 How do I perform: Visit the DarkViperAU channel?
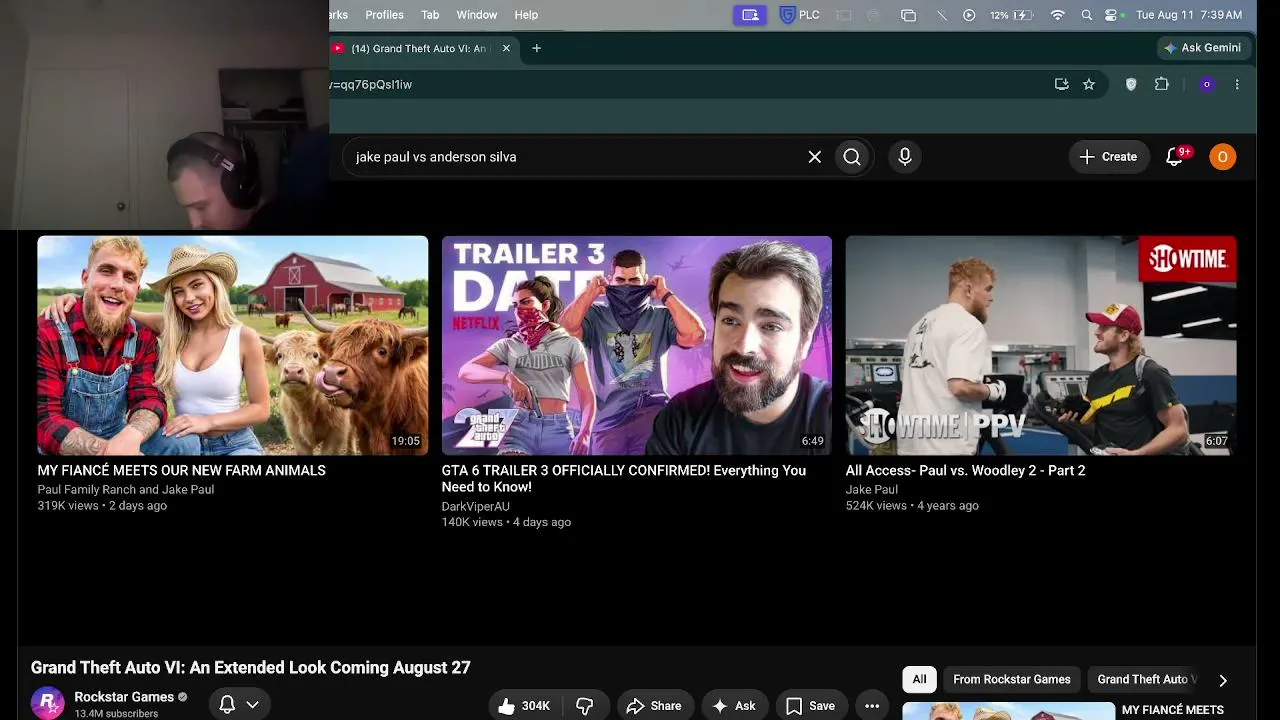pyautogui.click(x=476, y=507)
